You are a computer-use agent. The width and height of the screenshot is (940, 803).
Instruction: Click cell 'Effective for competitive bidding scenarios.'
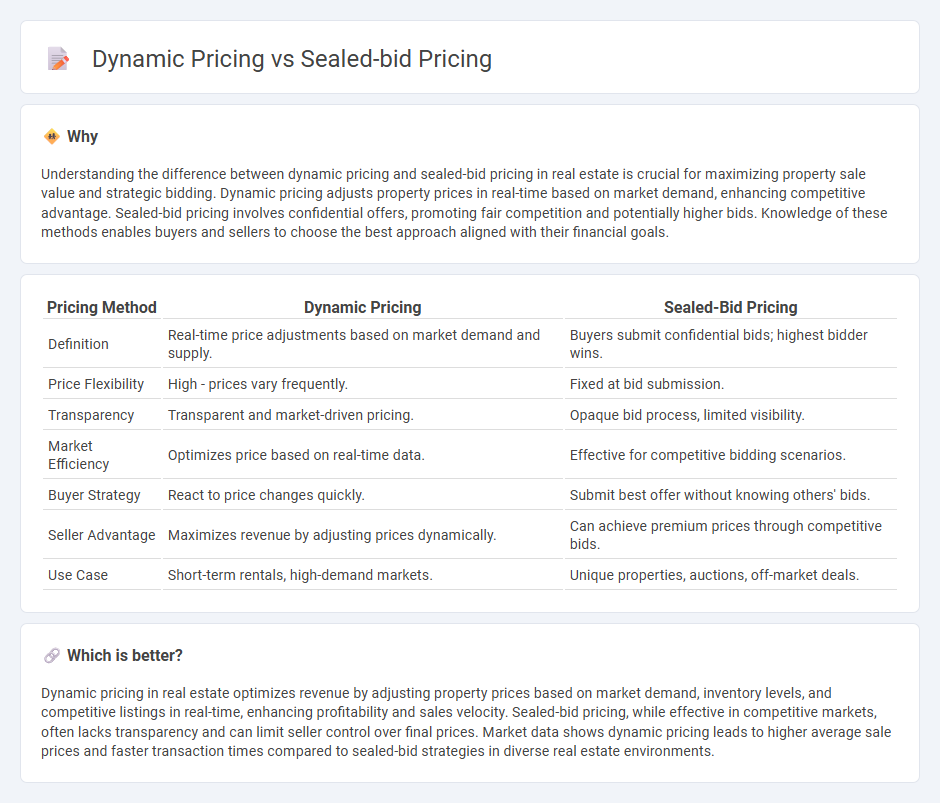coord(731,455)
